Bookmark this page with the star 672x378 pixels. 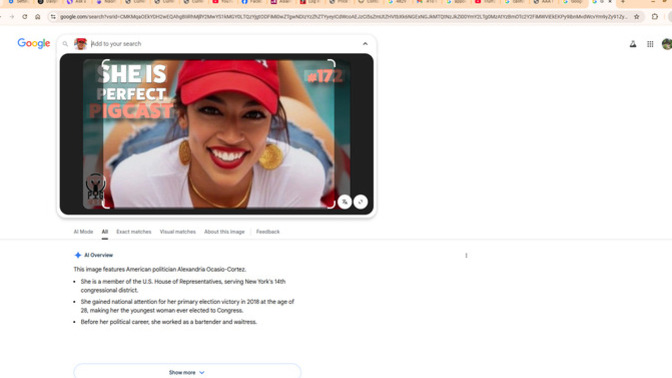click(636, 17)
